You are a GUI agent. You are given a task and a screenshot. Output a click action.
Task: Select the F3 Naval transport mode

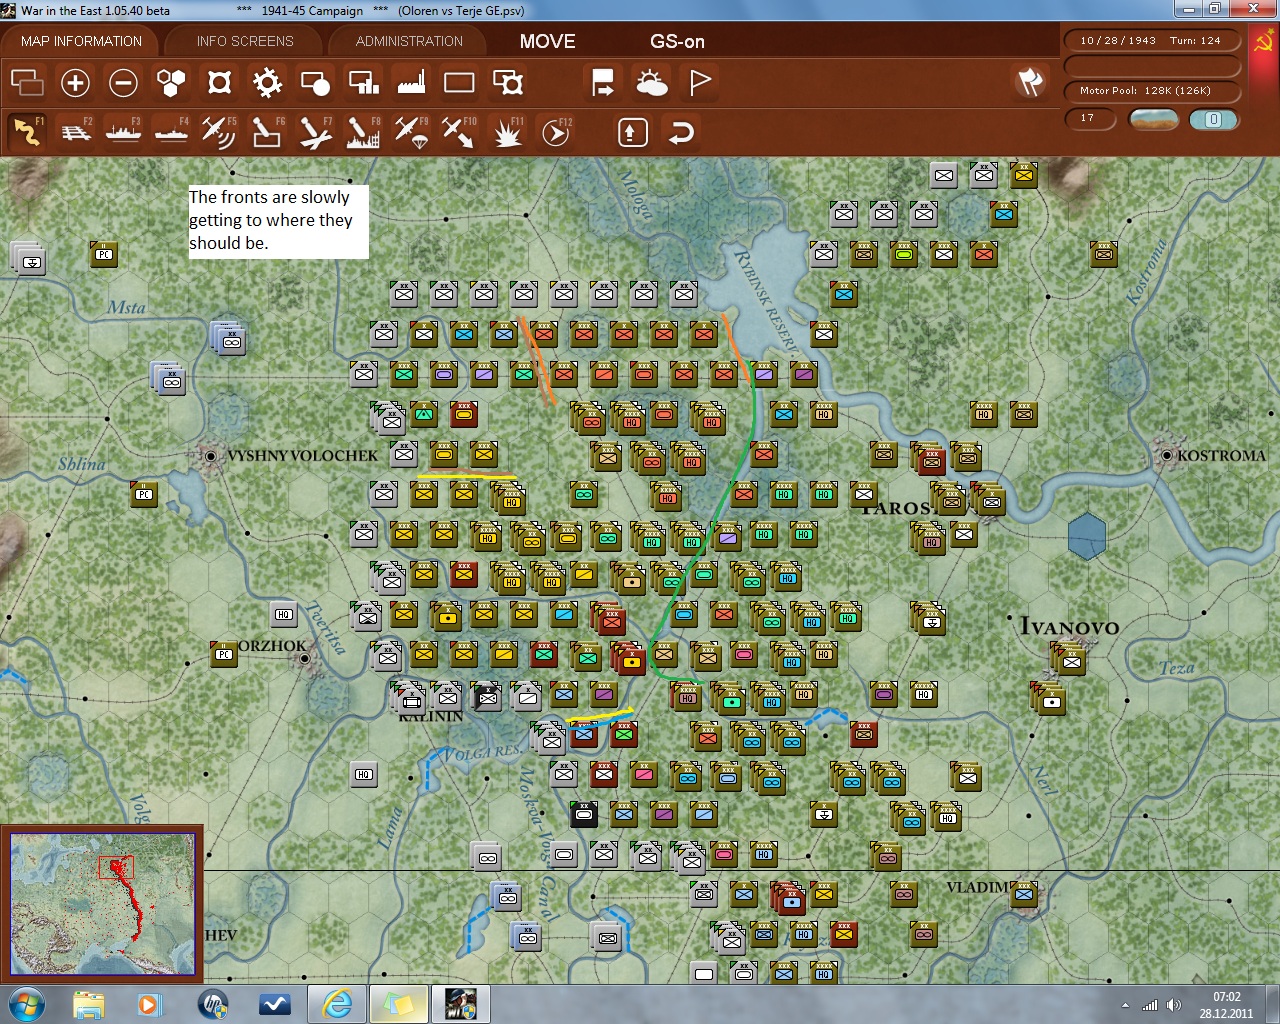(x=123, y=131)
